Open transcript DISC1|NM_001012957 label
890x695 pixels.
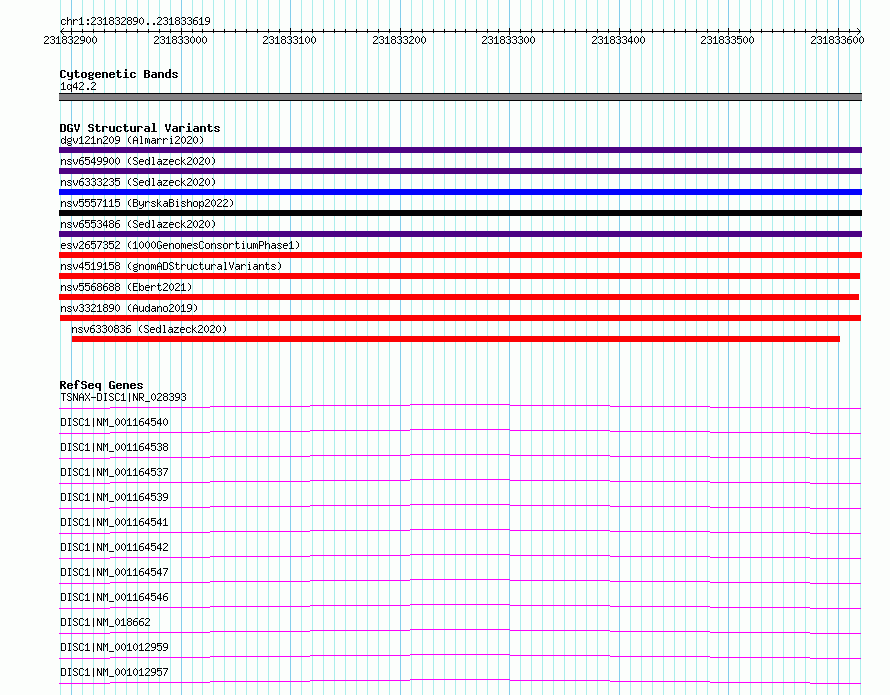(x=114, y=672)
